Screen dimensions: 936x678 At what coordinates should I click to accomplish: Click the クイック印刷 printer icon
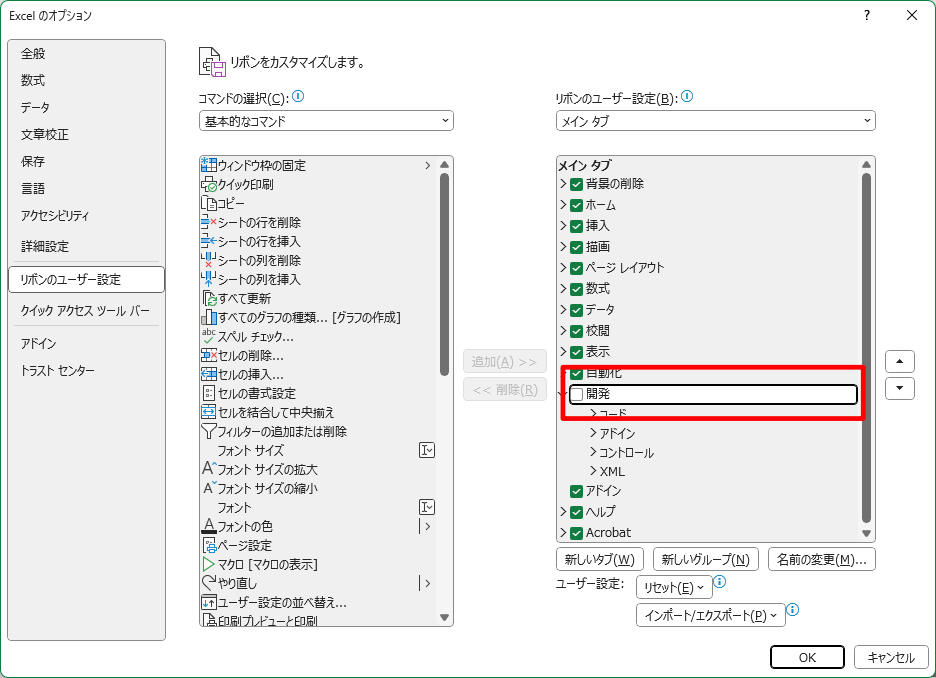[209, 184]
